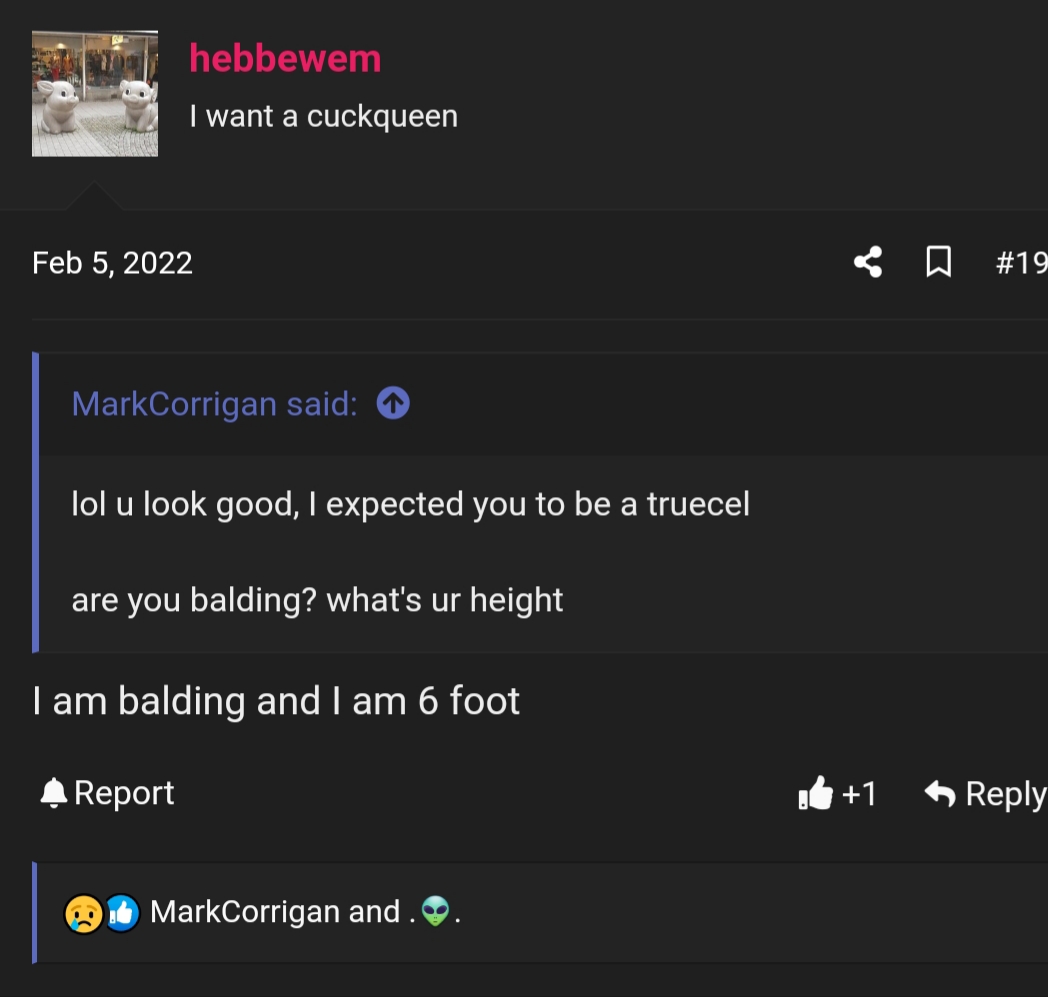The height and width of the screenshot is (997, 1048).
Task: Click the +1 like label
Action: click(x=860, y=794)
